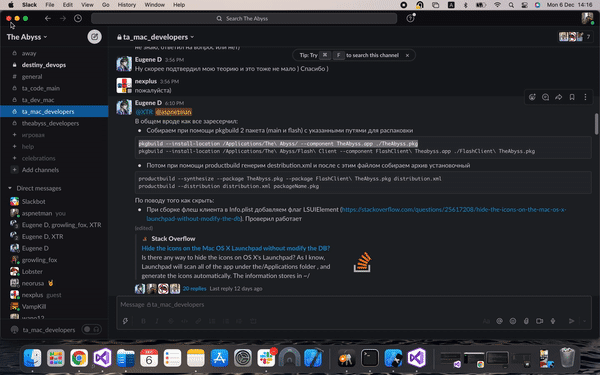Open Control Center in the menu bar

click(525, 5)
